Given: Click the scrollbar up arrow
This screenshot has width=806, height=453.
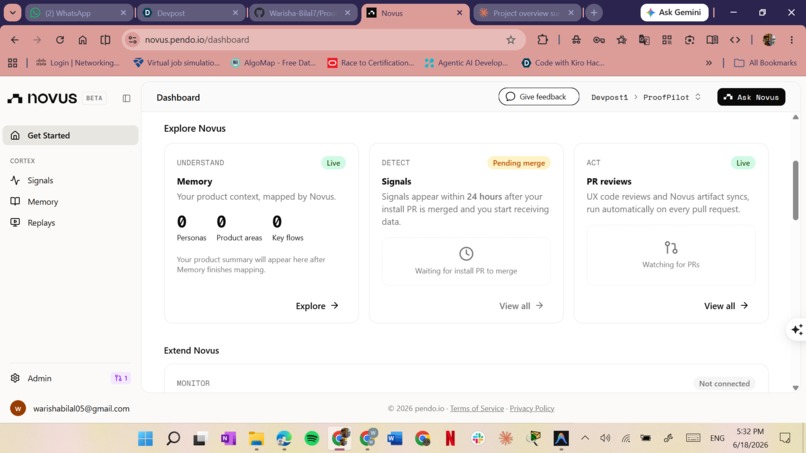Looking at the screenshot, I should (x=795, y=117).
